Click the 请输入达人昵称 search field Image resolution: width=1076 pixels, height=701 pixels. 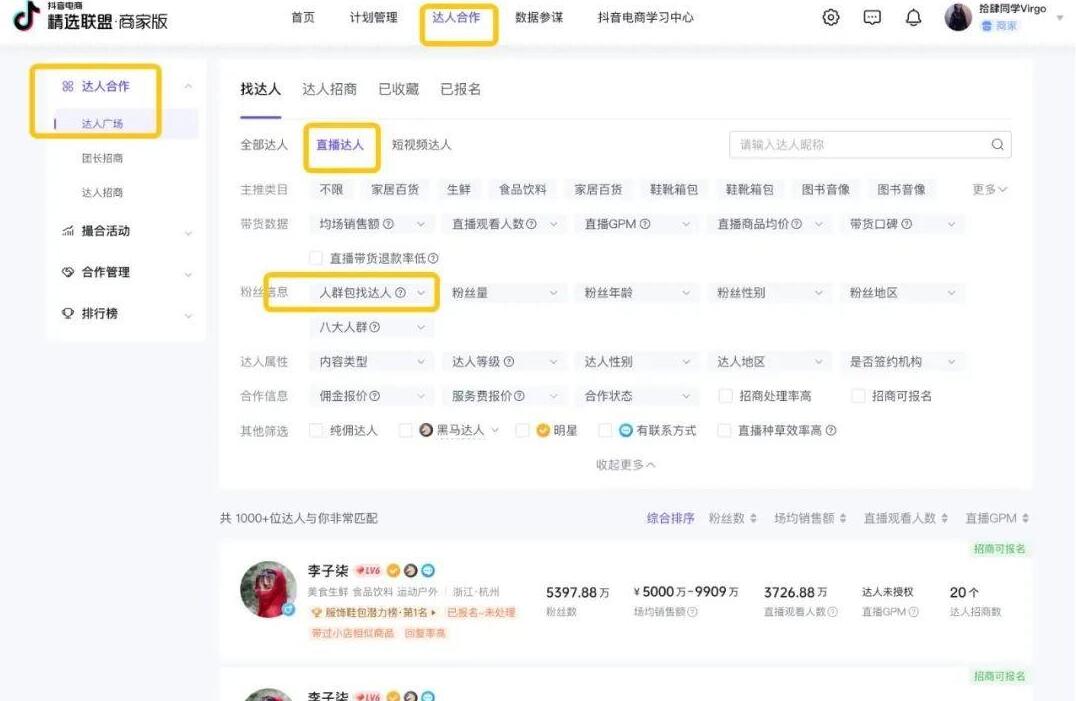tap(870, 145)
